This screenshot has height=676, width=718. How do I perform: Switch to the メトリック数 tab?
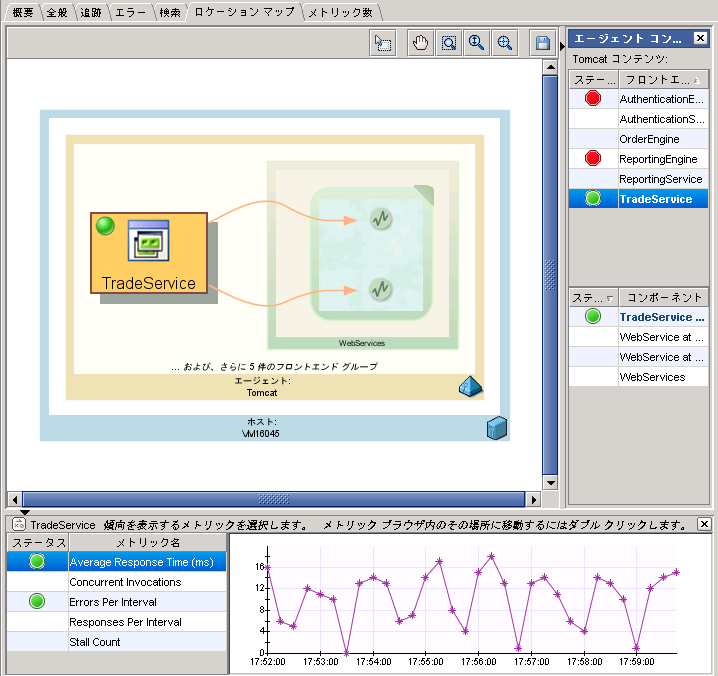click(340, 13)
